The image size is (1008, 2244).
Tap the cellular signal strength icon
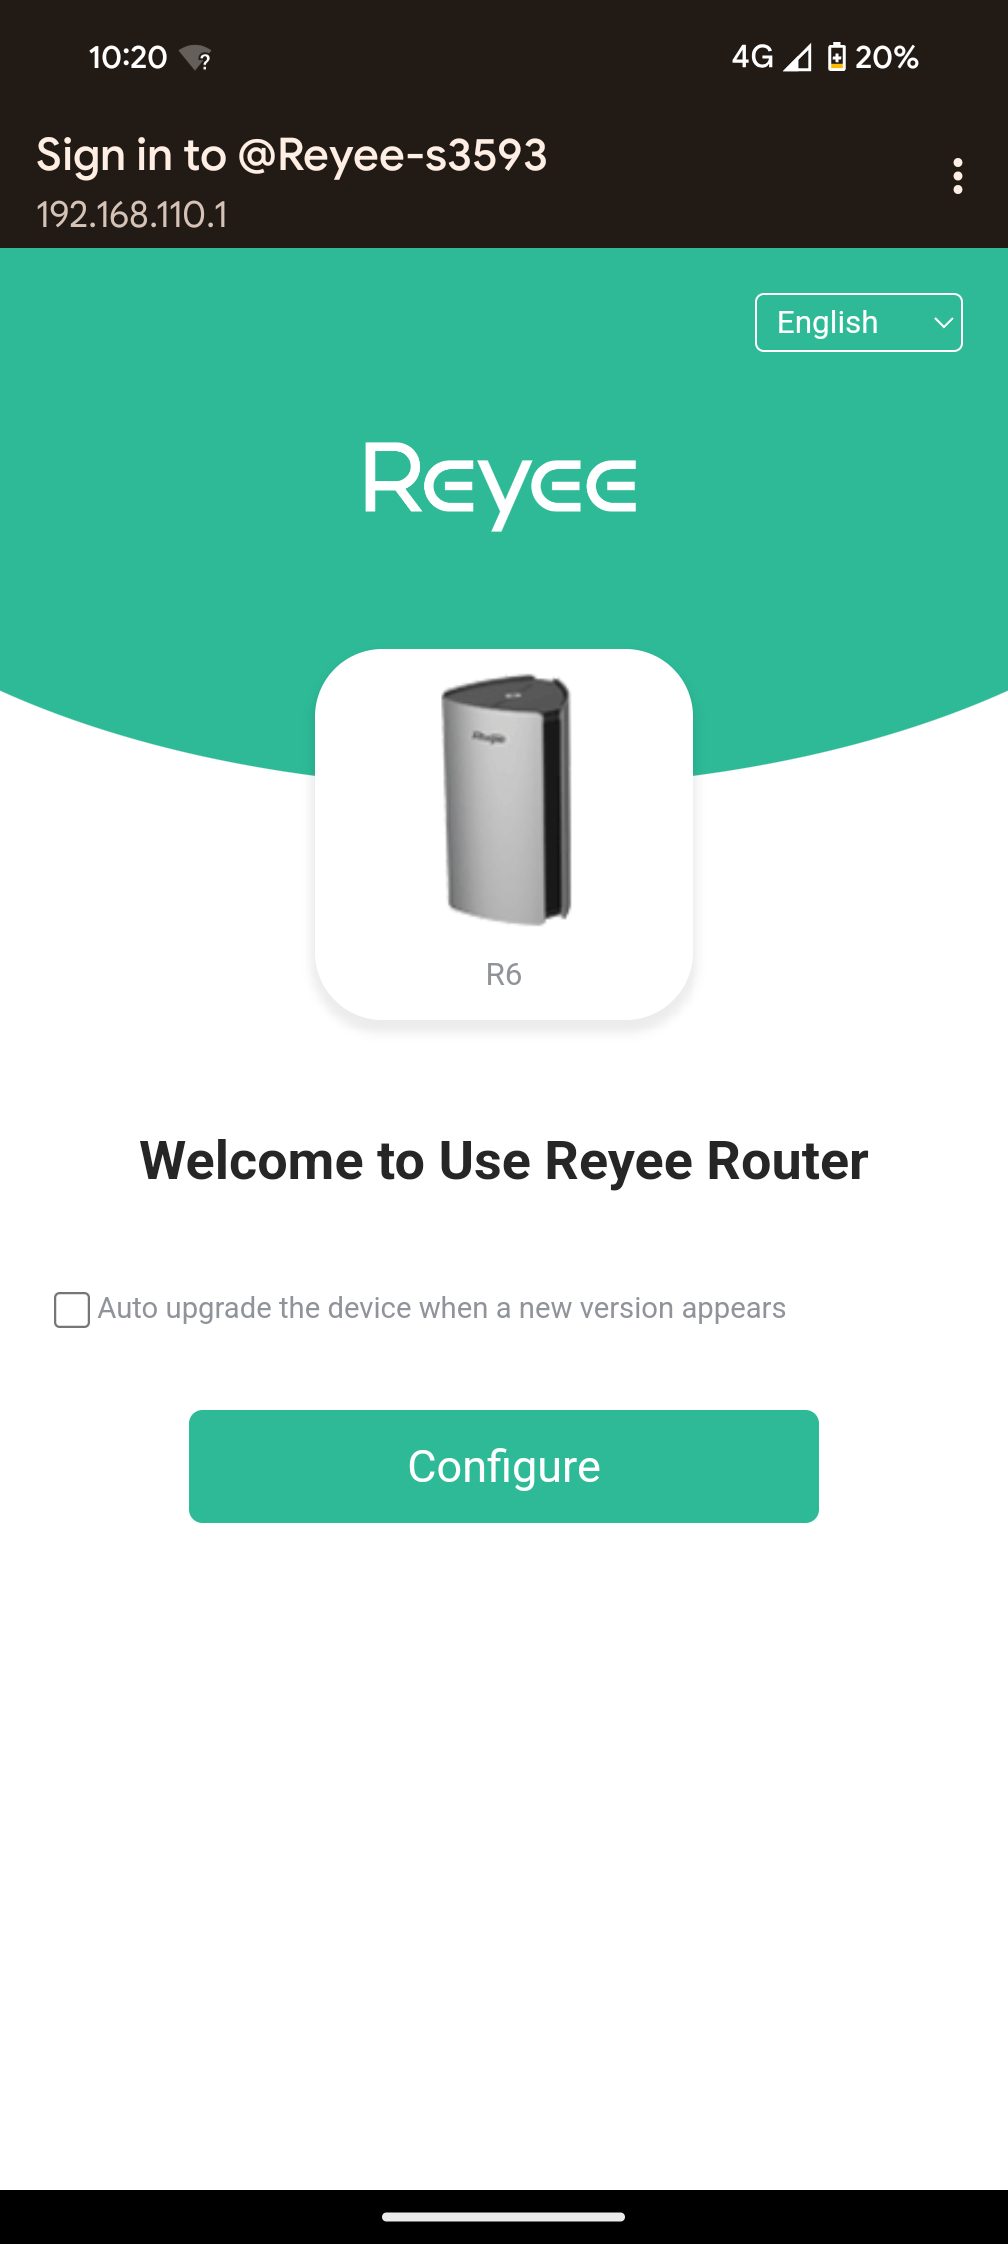tap(797, 58)
